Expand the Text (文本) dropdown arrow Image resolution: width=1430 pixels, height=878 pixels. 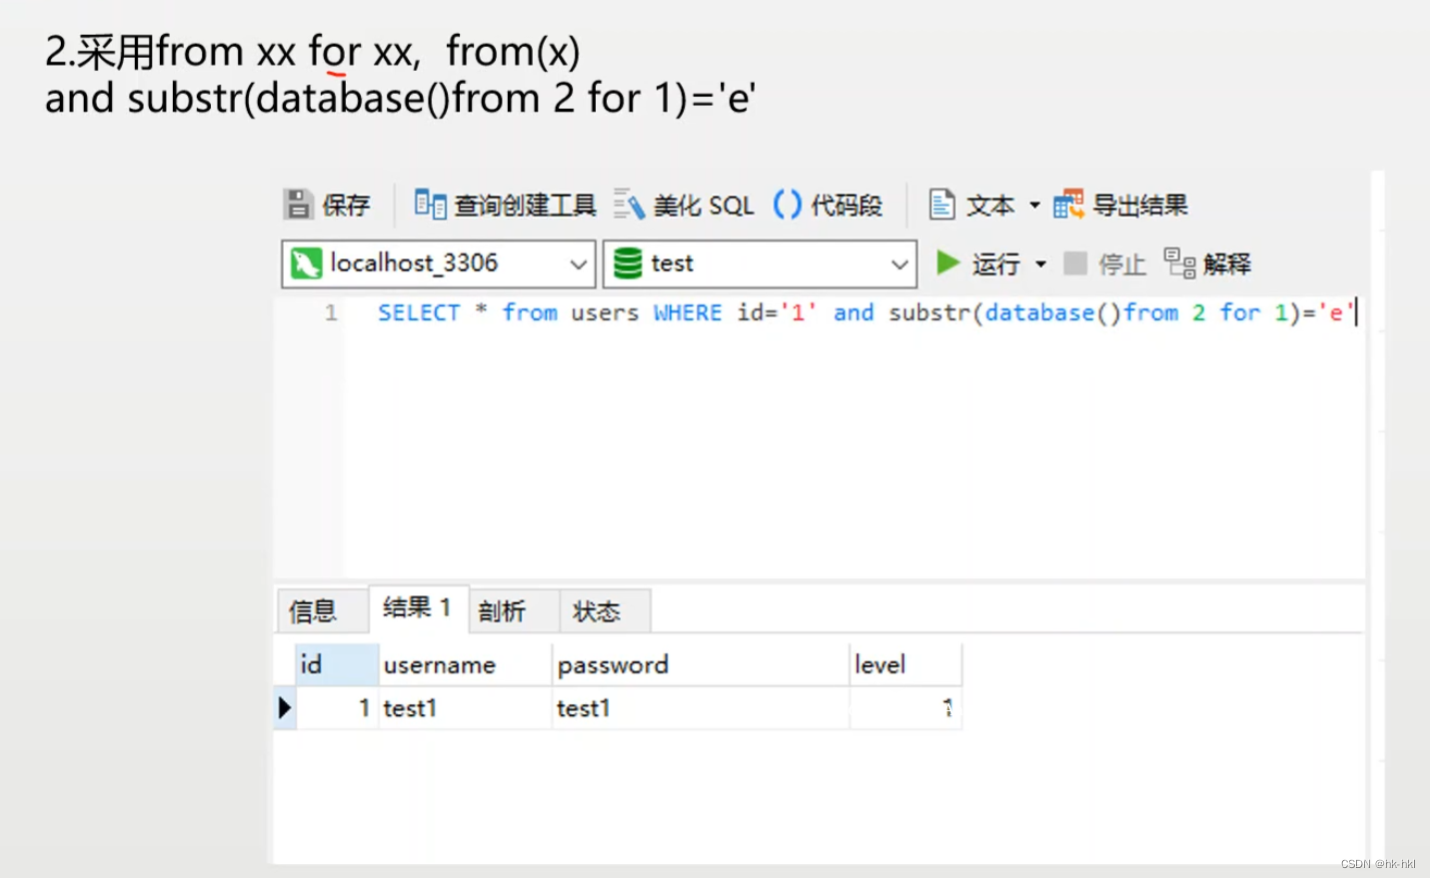(x=1034, y=206)
